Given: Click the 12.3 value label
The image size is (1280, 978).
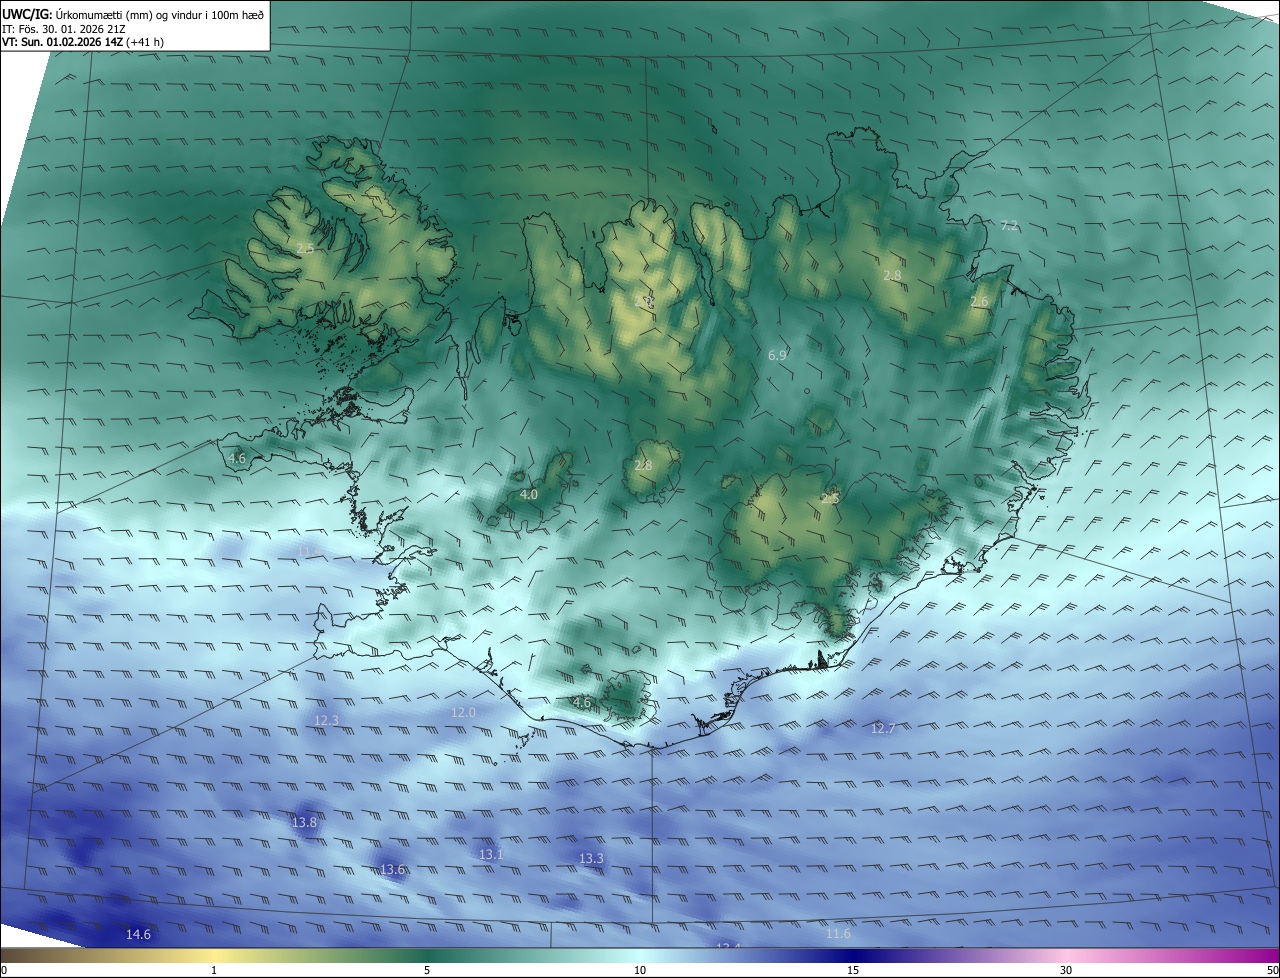Looking at the screenshot, I should (x=327, y=721).
